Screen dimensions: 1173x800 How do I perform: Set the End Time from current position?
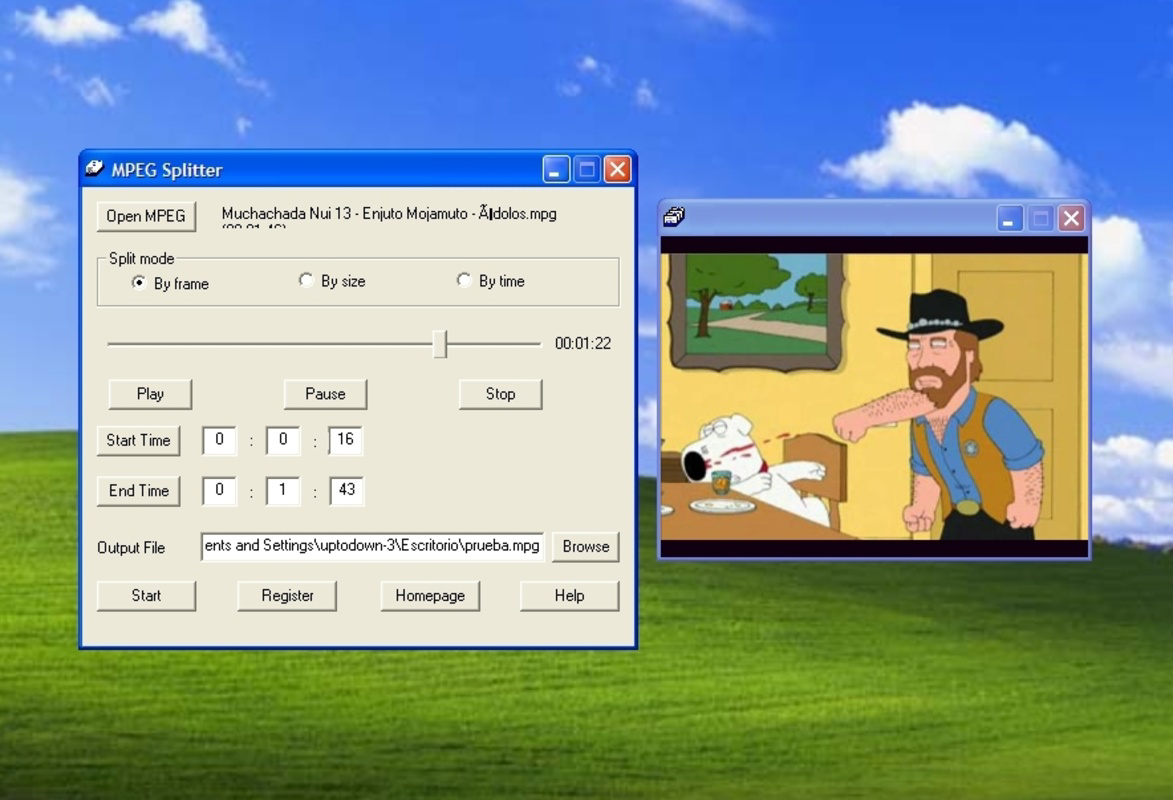point(138,491)
